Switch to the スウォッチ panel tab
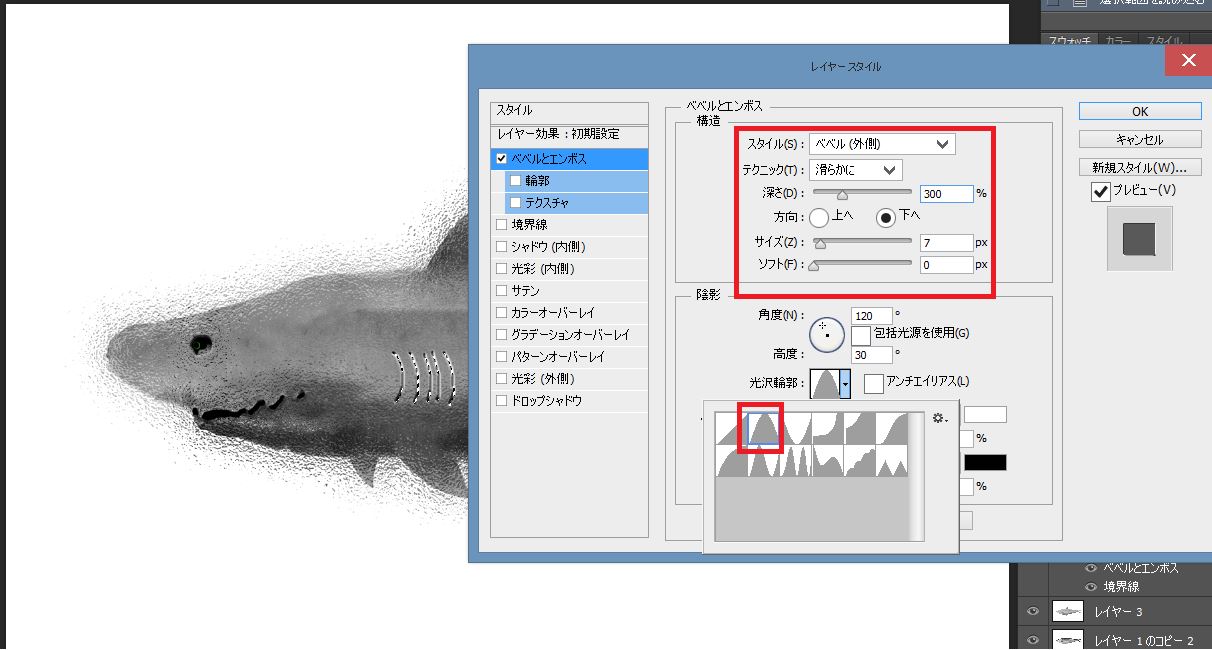The width and height of the screenshot is (1212, 650). click(x=1069, y=41)
